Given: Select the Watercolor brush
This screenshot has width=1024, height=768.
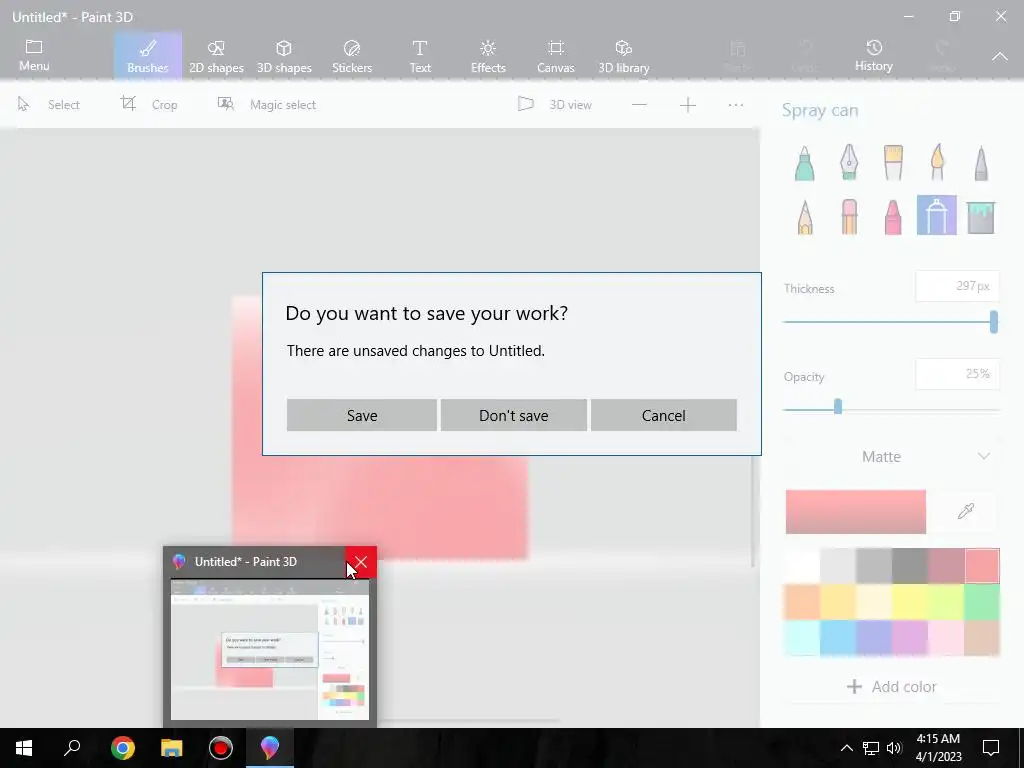Looking at the screenshot, I should coord(937,162).
